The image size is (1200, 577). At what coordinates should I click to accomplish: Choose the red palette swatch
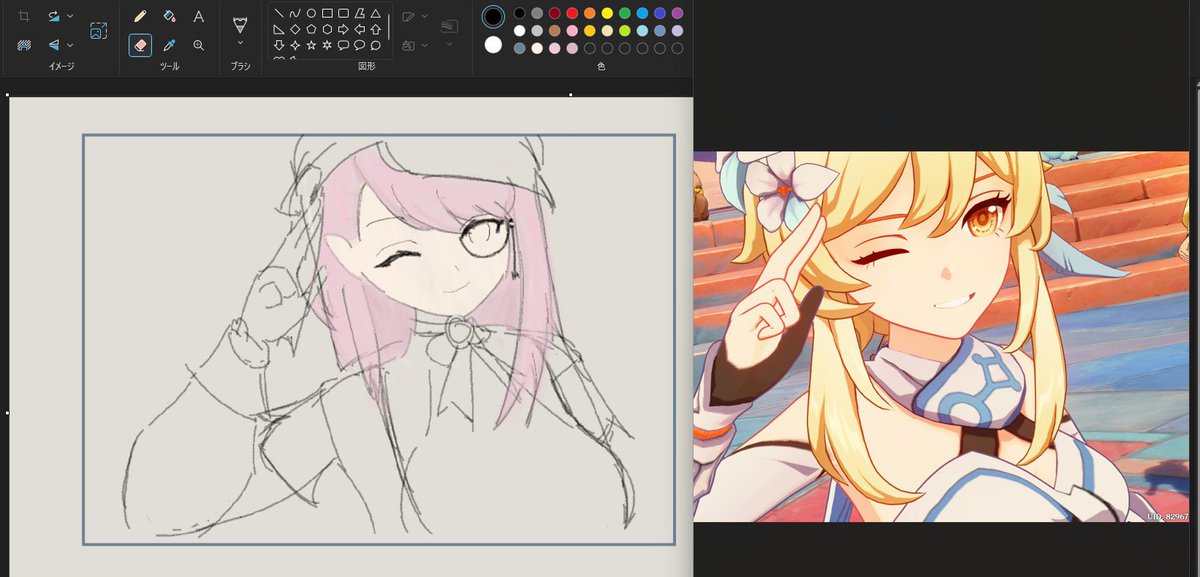(x=572, y=13)
